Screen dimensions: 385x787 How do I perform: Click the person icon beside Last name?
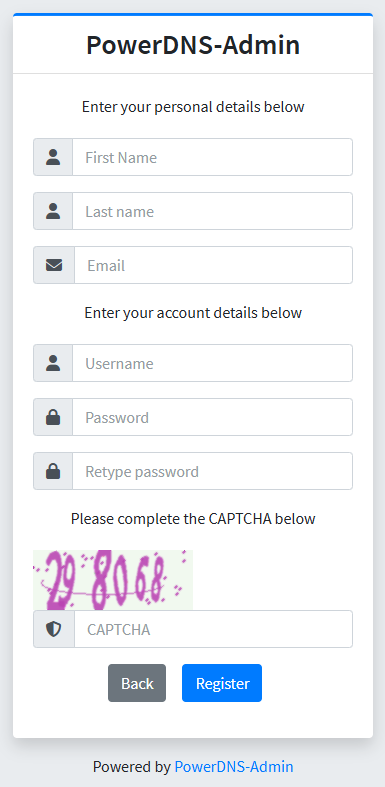click(x=53, y=211)
